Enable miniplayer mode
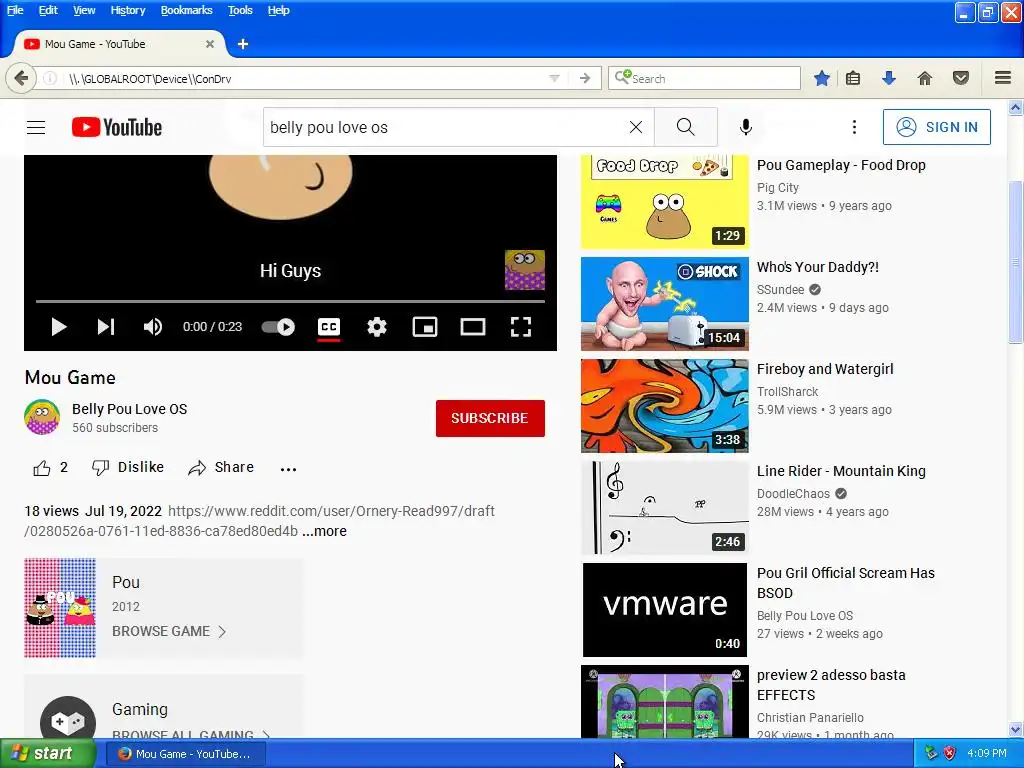 point(424,327)
